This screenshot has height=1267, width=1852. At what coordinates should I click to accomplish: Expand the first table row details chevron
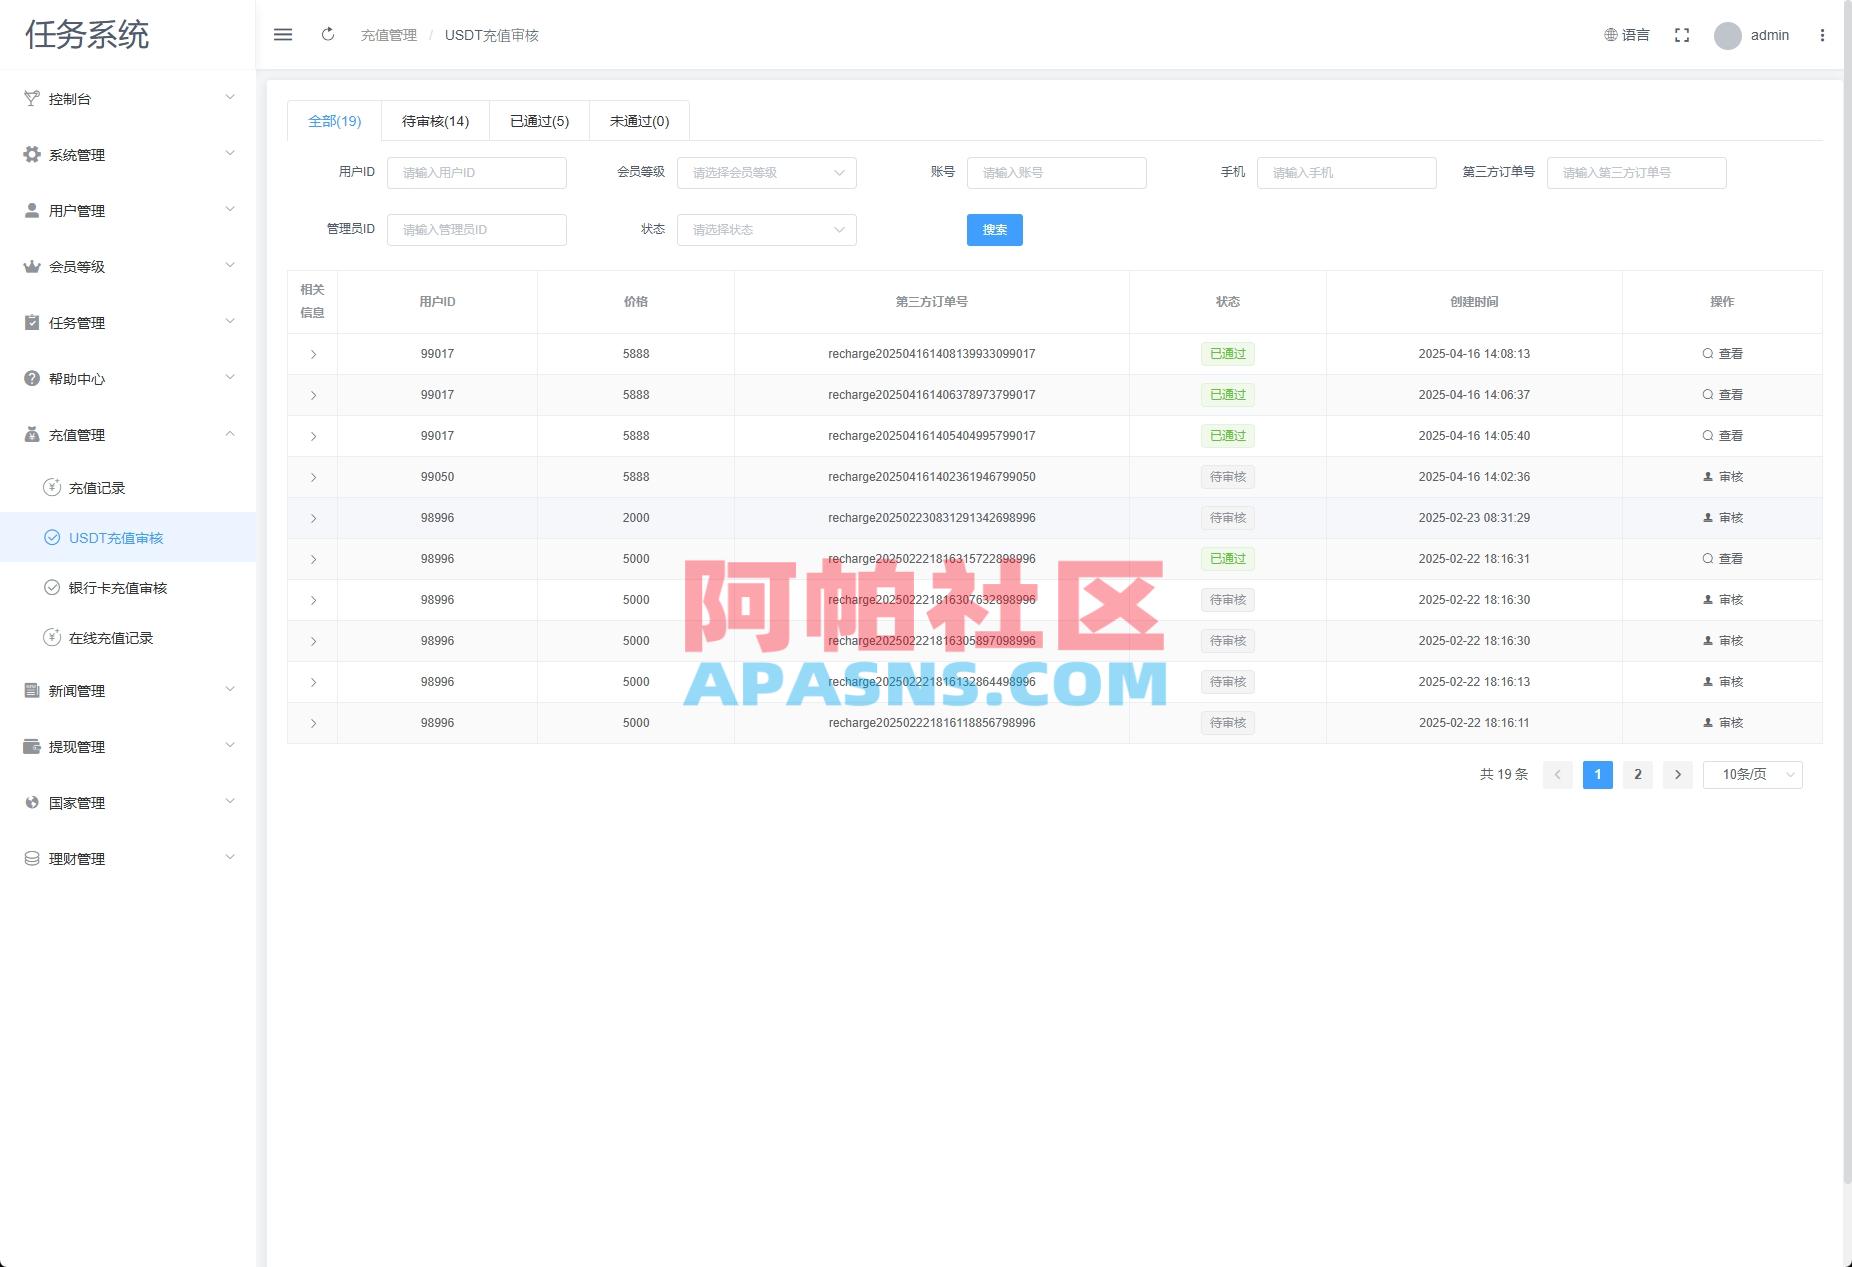(x=313, y=354)
